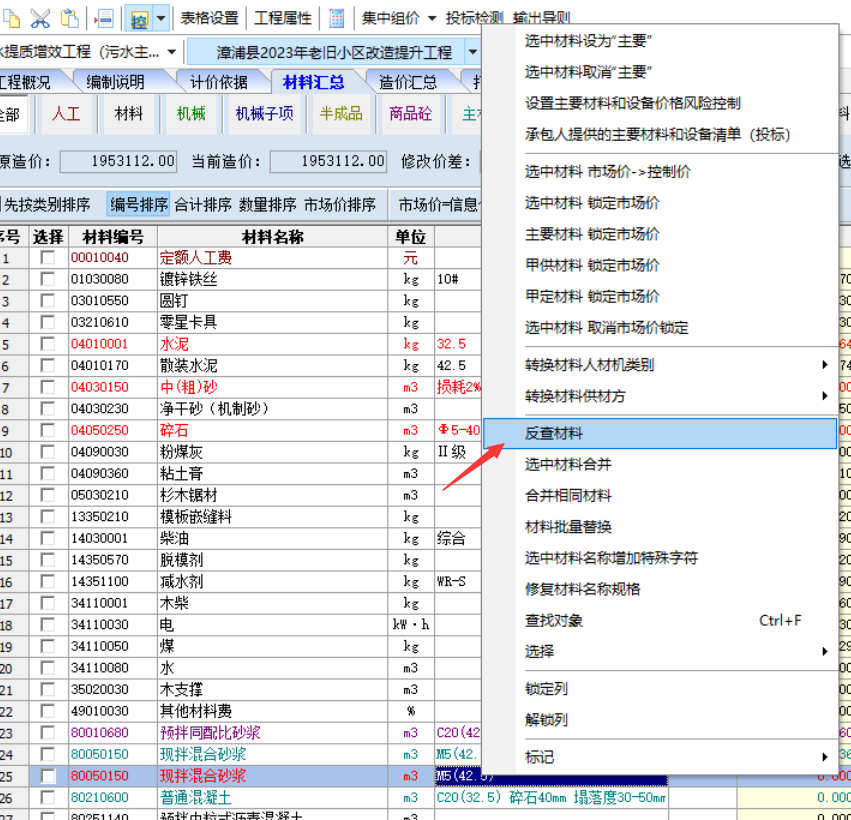Click the delete row icon in the toolbar
Image resolution: width=851 pixels, height=820 pixels.
[x=103, y=18]
